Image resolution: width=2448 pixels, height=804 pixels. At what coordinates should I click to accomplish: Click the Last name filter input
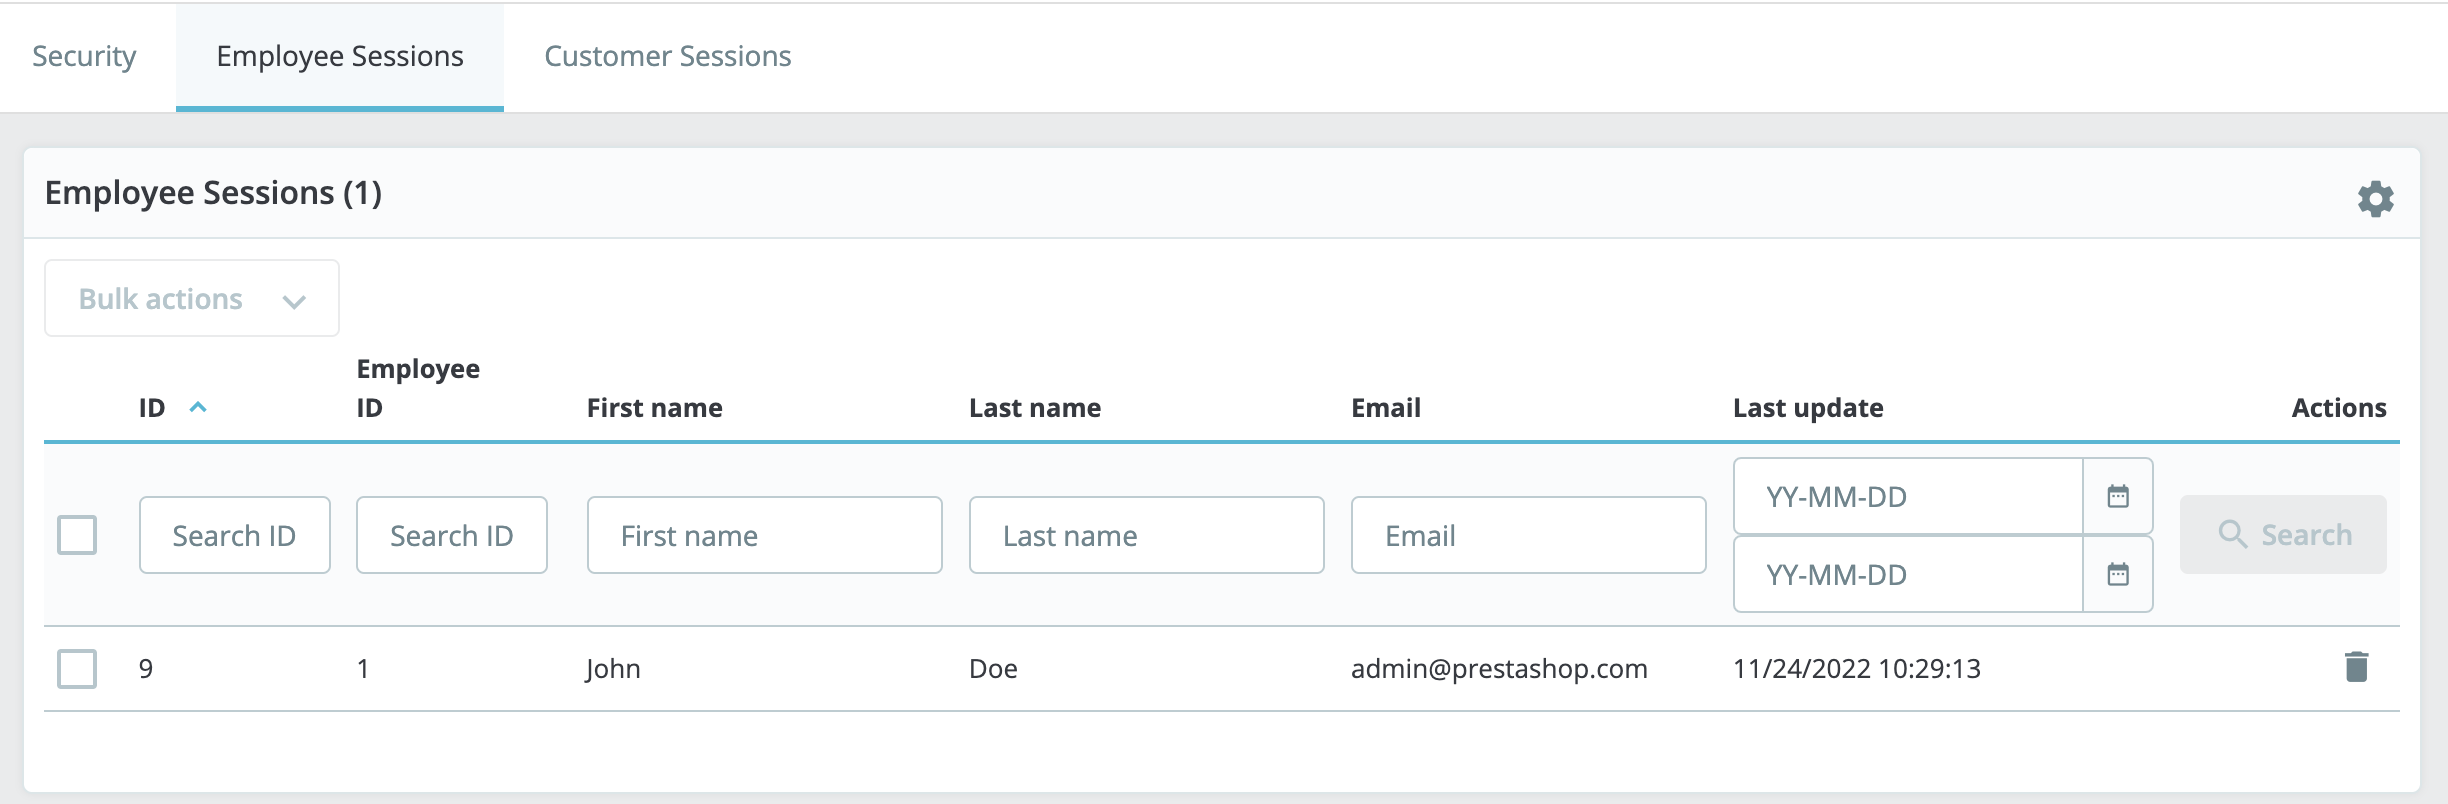[1146, 535]
